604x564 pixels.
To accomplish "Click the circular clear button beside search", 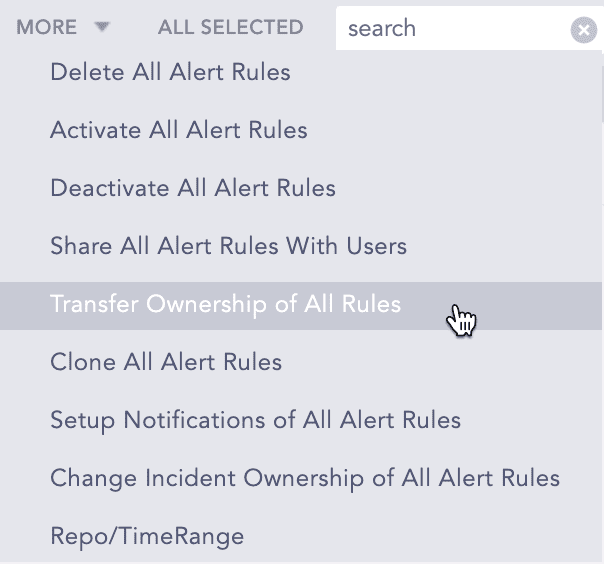I will [583, 30].
